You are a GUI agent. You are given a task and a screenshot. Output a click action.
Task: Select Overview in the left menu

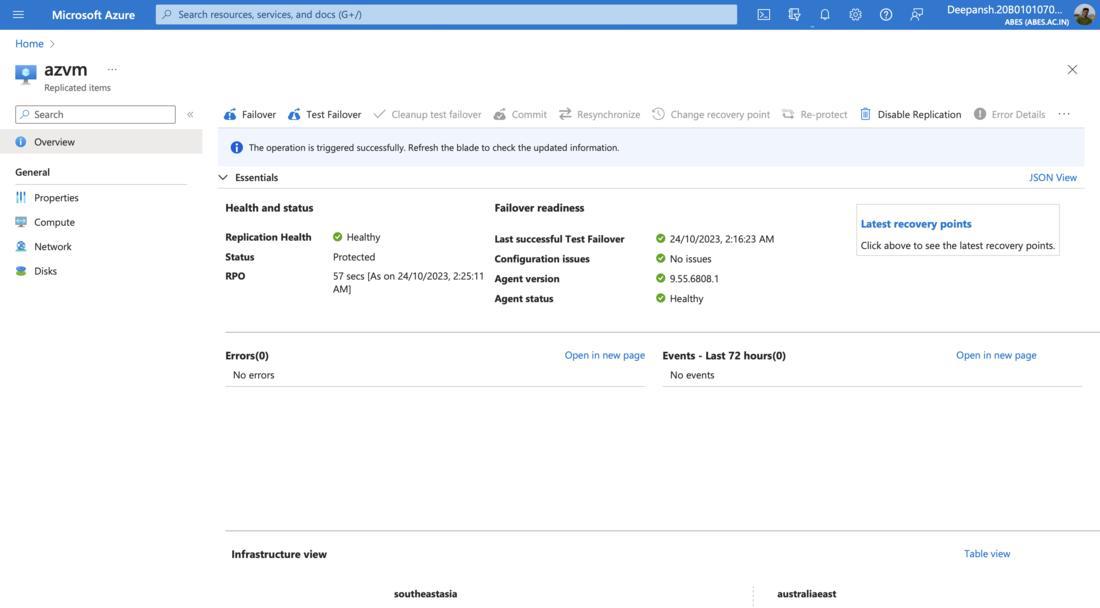click(101, 142)
